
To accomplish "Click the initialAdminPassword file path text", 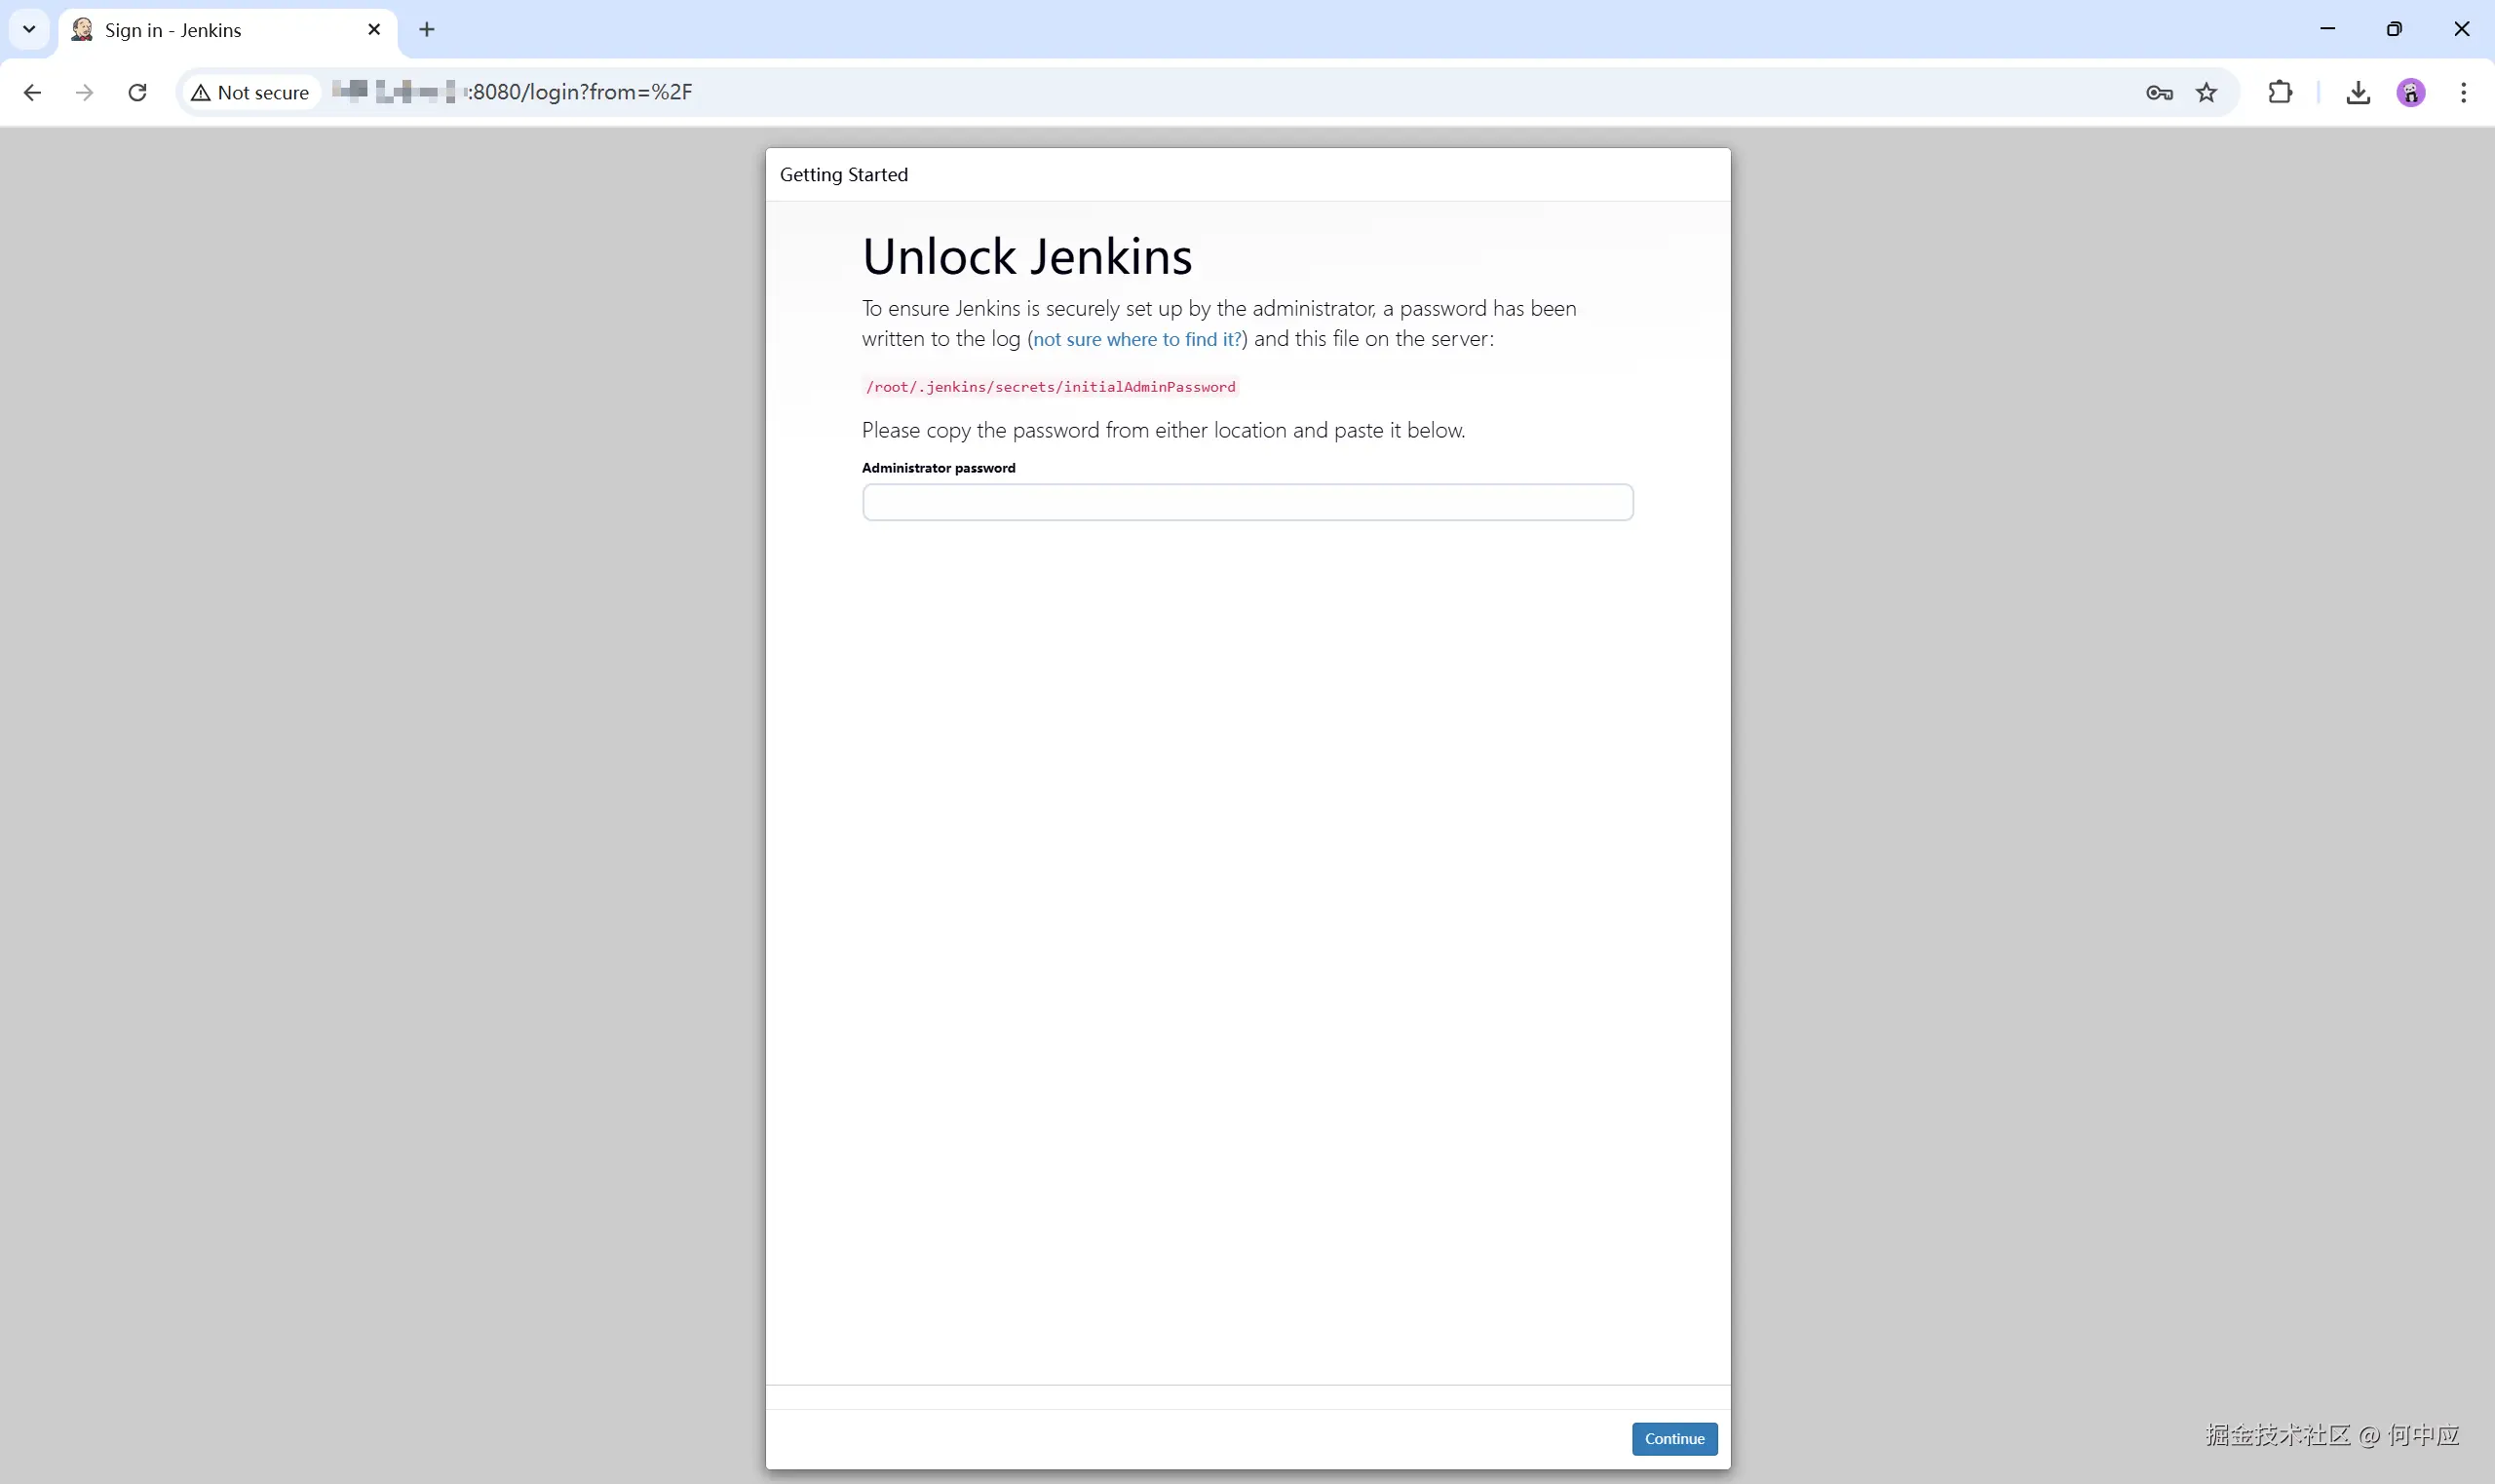I will [1050, 387].
